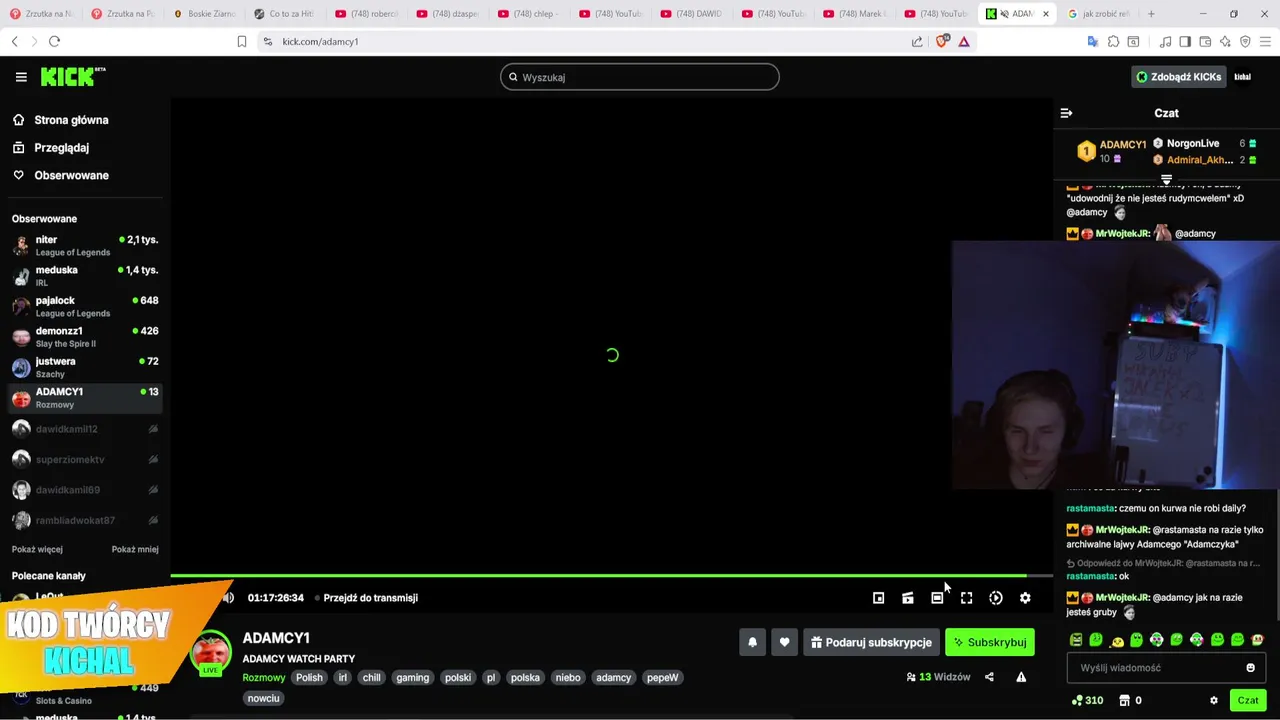The width and height of the screenshot is (1280, 720).
Task: Open browser extensions puzzle icon
Action: point(1113,41)
